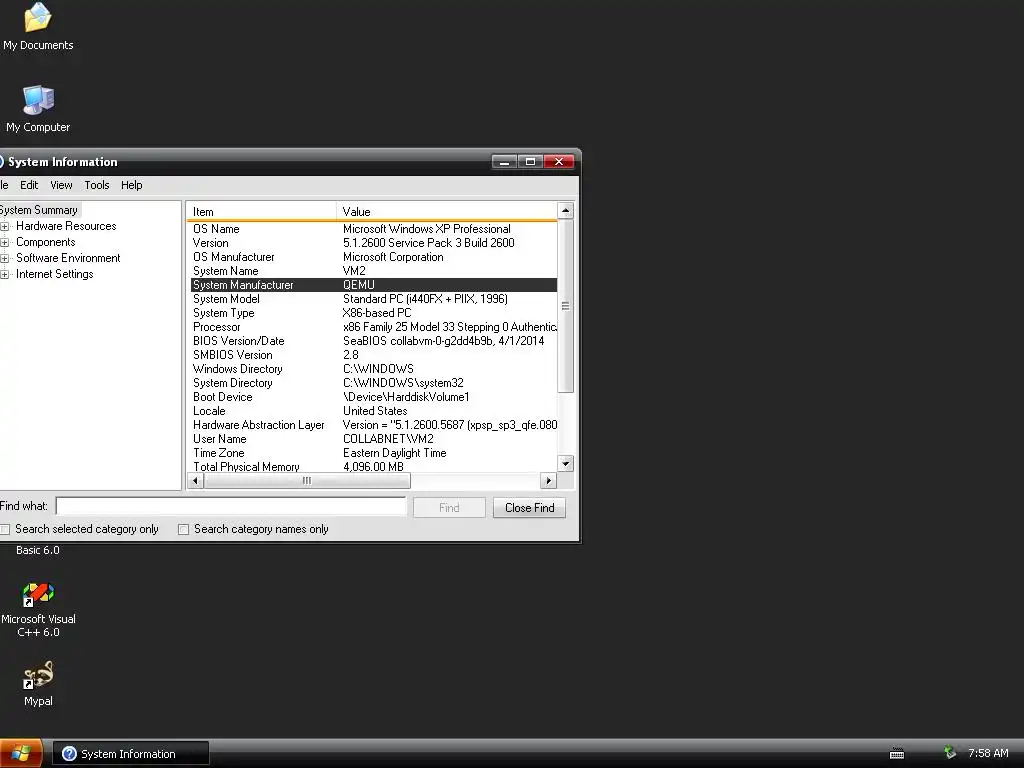This screenshot has height=768, width=1024.
Task: Select the Total Physical Memory row
Action: (374, 467)
